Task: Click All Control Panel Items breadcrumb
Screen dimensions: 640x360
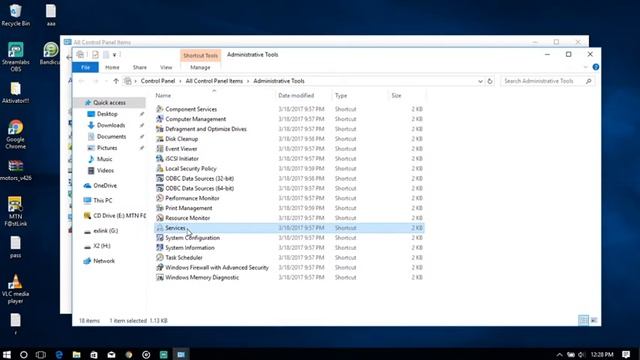Action: coord(214,81)
